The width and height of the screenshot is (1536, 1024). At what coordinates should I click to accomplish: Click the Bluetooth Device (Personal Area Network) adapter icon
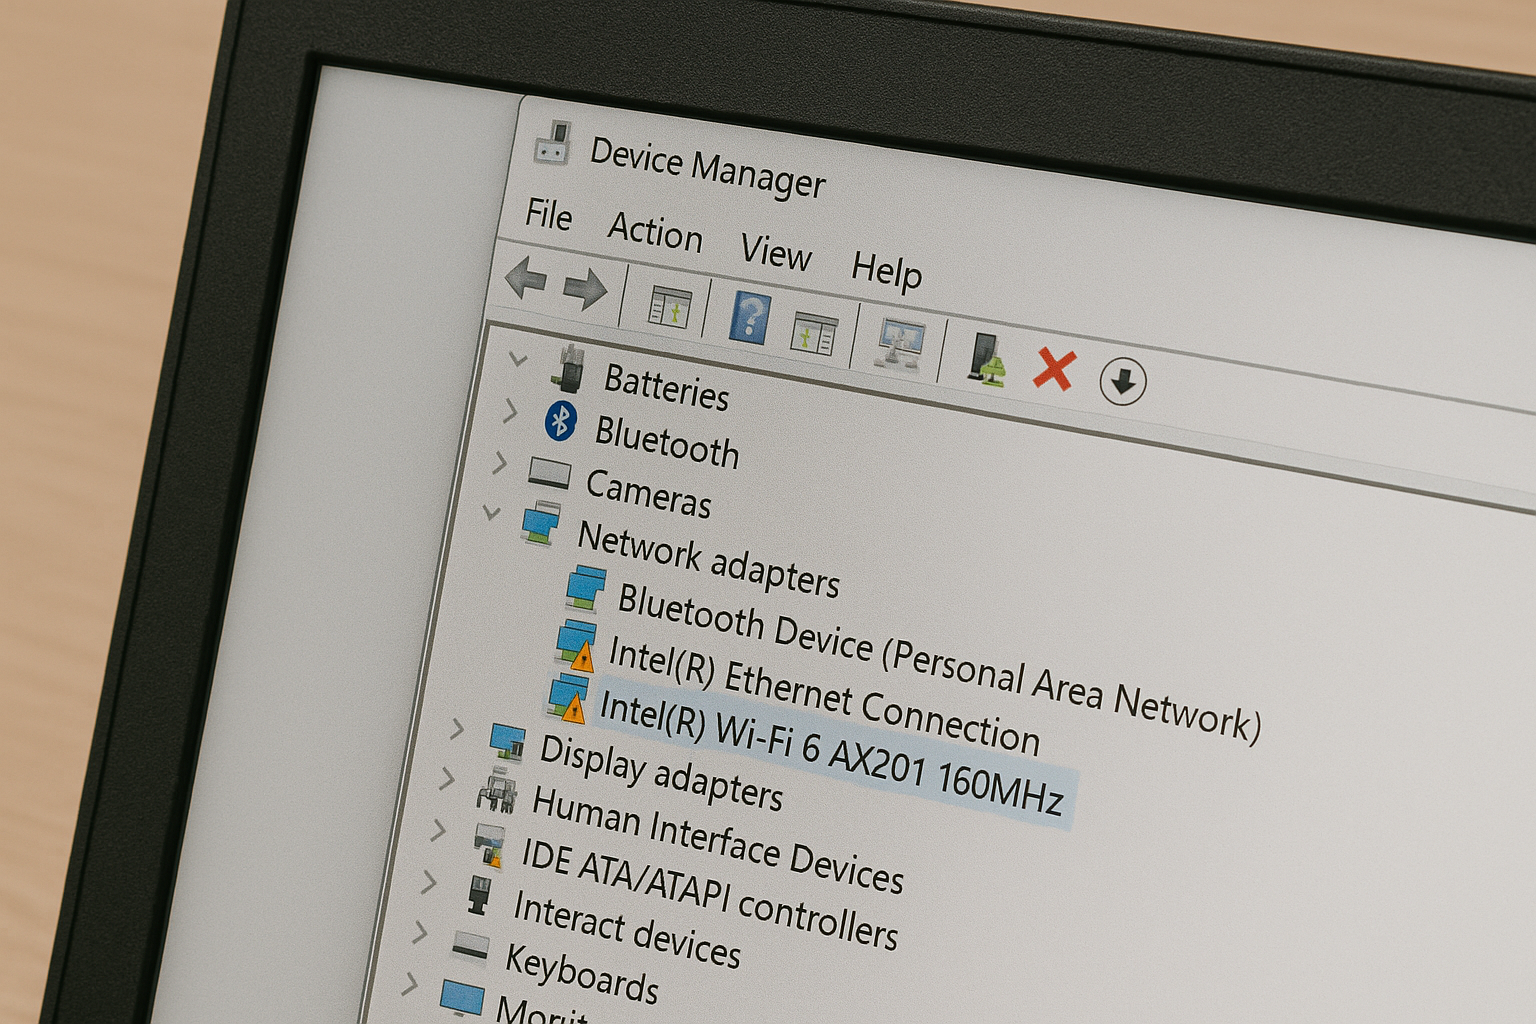point(586,587)
